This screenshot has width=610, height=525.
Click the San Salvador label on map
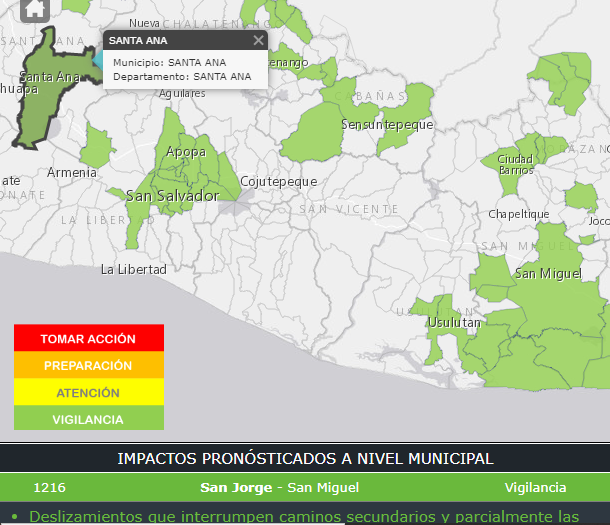(x=172, y=196)
